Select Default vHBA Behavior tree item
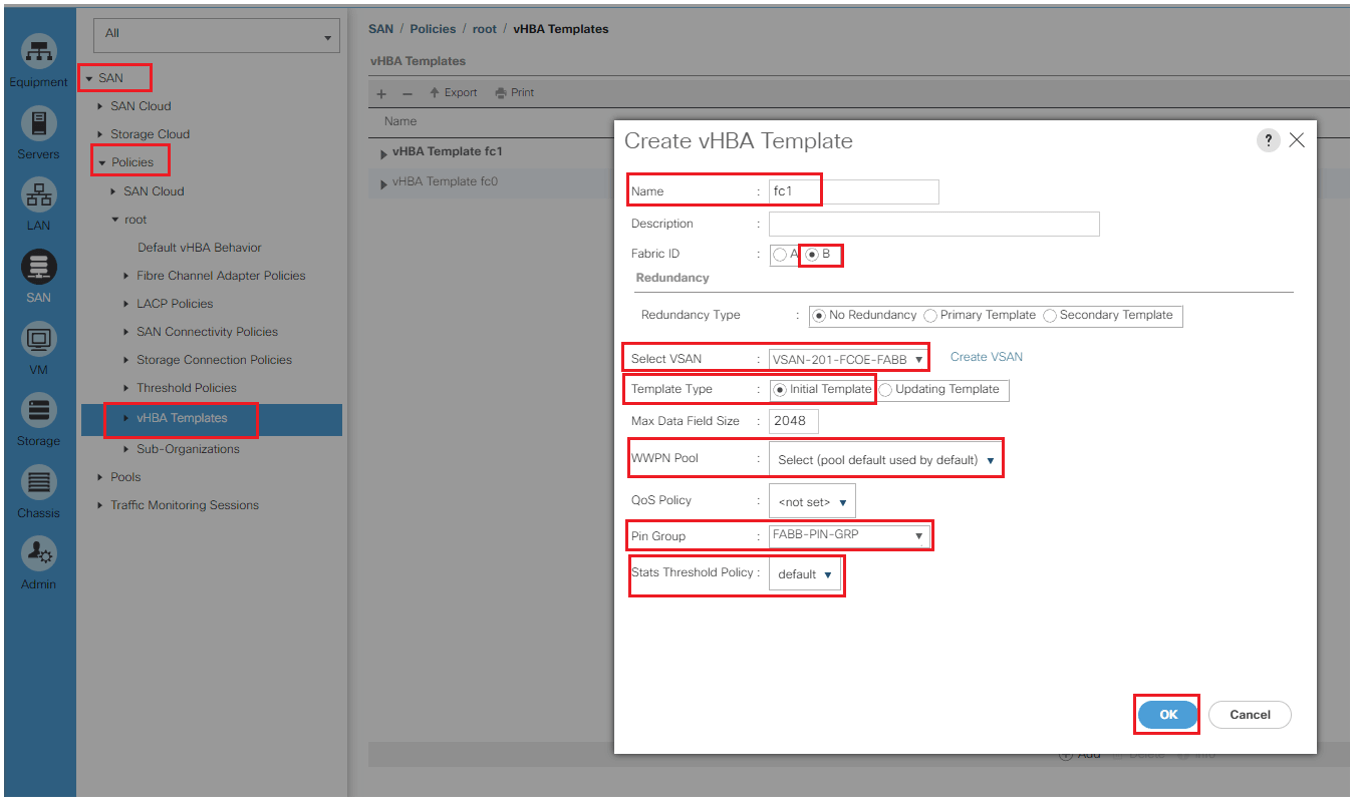The height and width of the screenshot is (812, 1355). [x=200, y=248]
